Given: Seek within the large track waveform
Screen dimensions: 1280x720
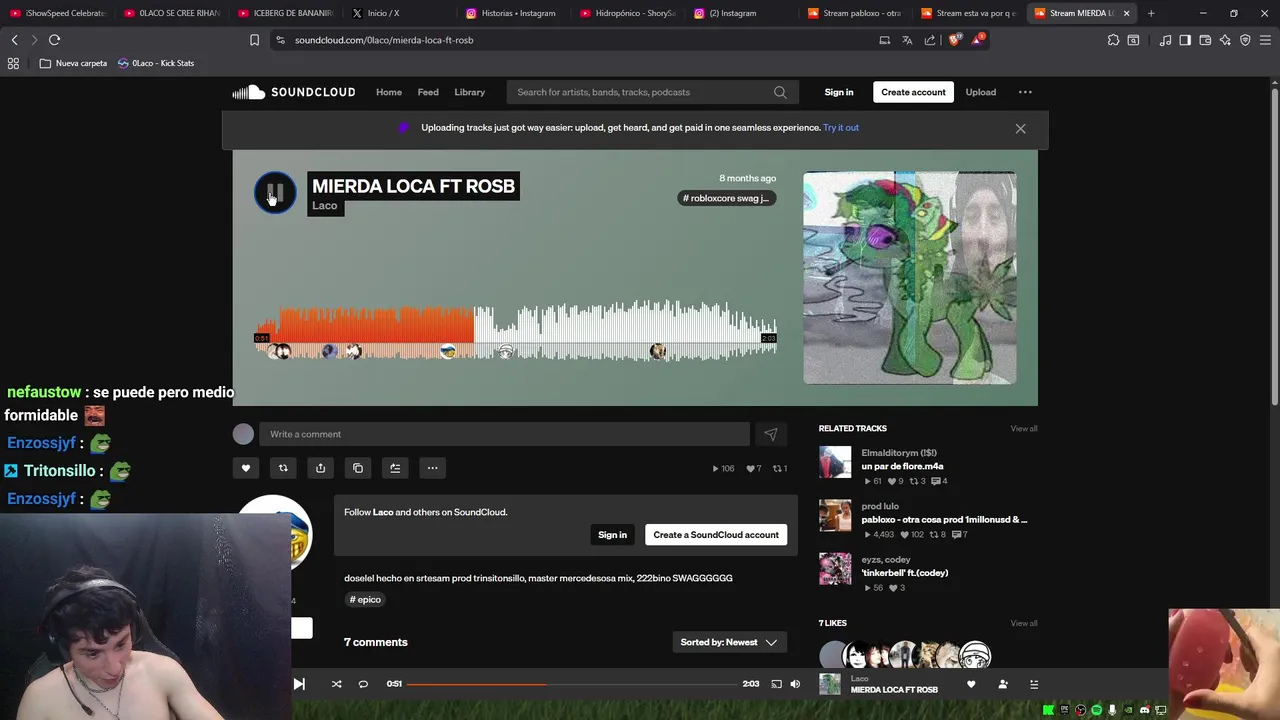Looking at the screenshot, I should click(x=516, y=330).
